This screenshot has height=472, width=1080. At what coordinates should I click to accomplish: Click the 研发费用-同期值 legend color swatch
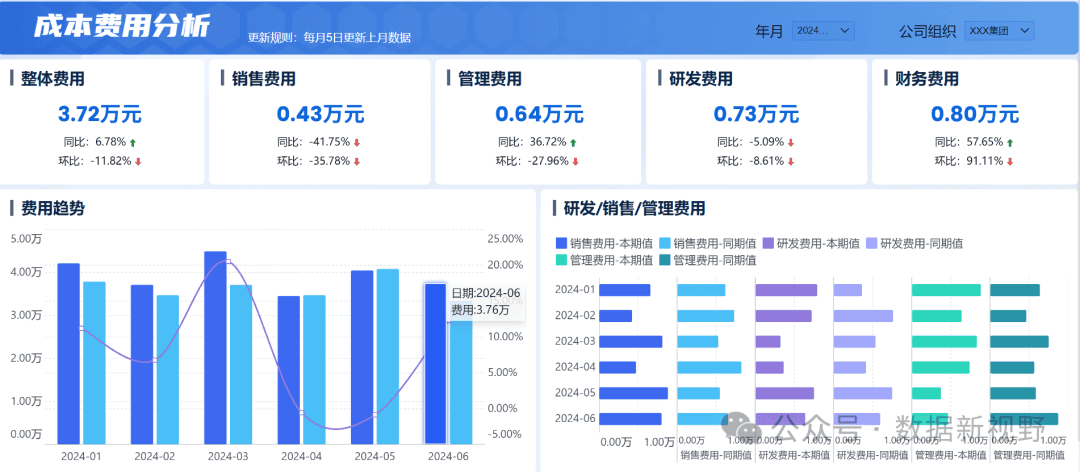pos(871,243)
